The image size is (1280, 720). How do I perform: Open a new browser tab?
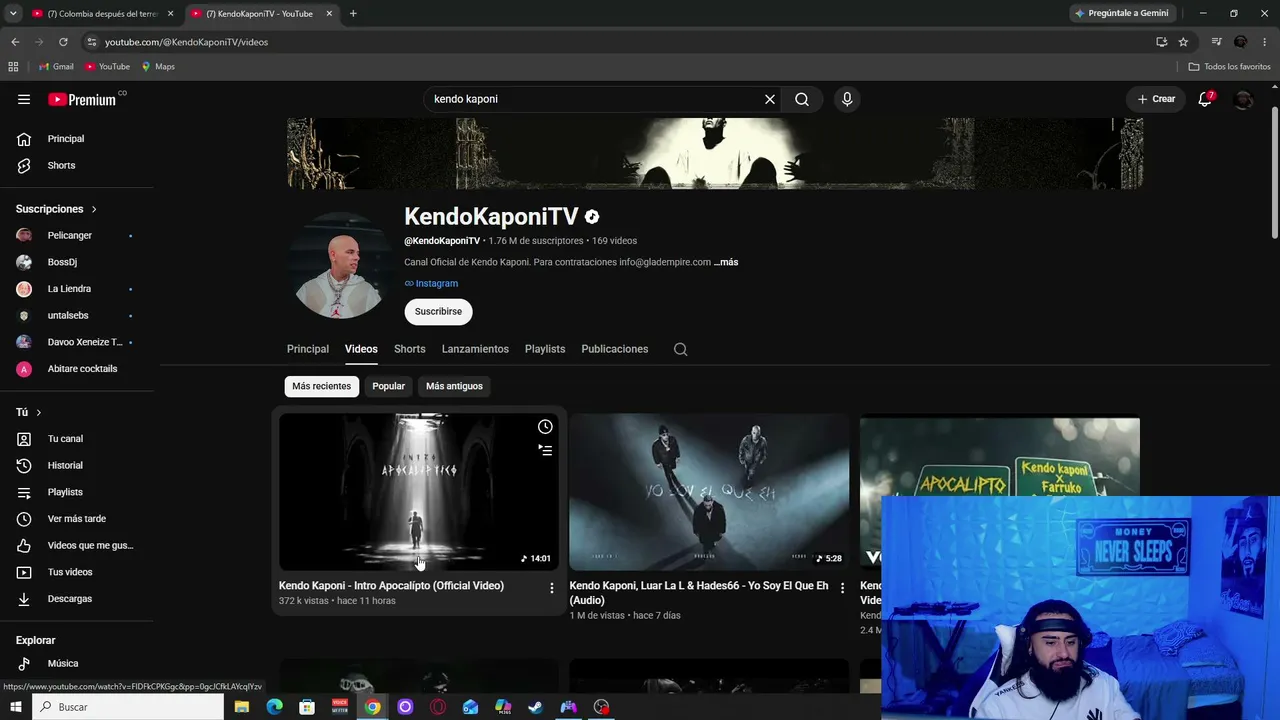353,14
